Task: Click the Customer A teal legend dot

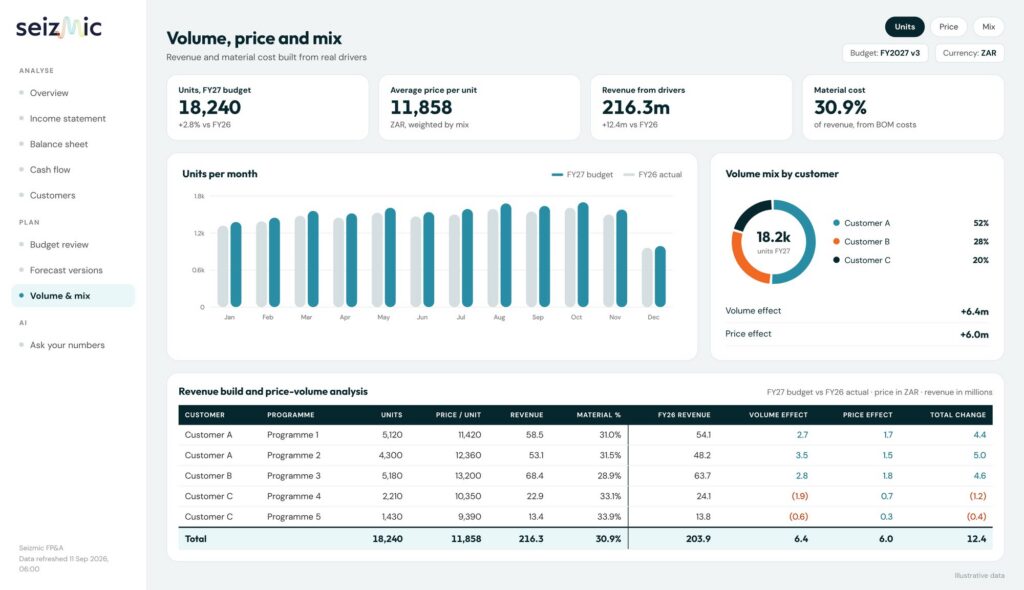Action: 836,223
